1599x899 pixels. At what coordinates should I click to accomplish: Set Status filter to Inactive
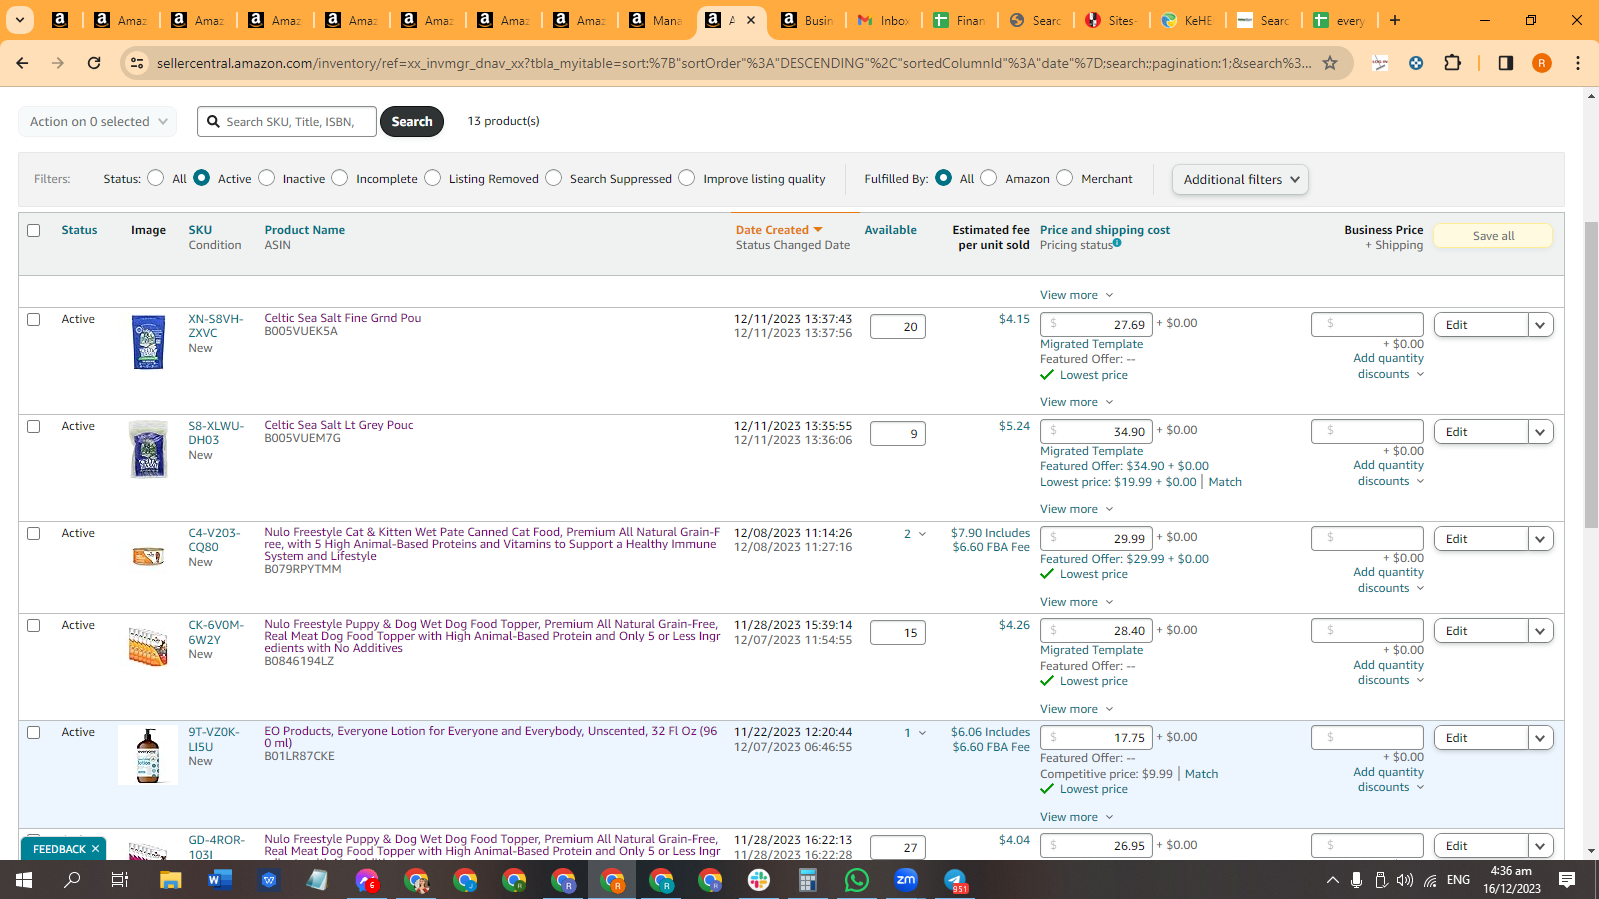click(x=266, y=178)
